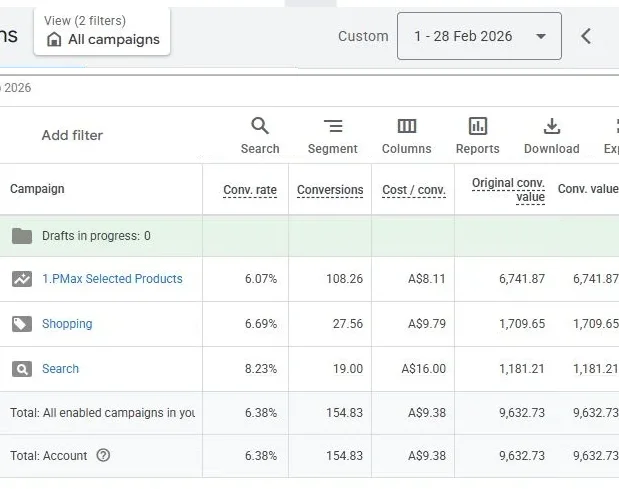Sort by Original conv. value column header
Viewport: 619px width, 489px height.
point(508,190)
